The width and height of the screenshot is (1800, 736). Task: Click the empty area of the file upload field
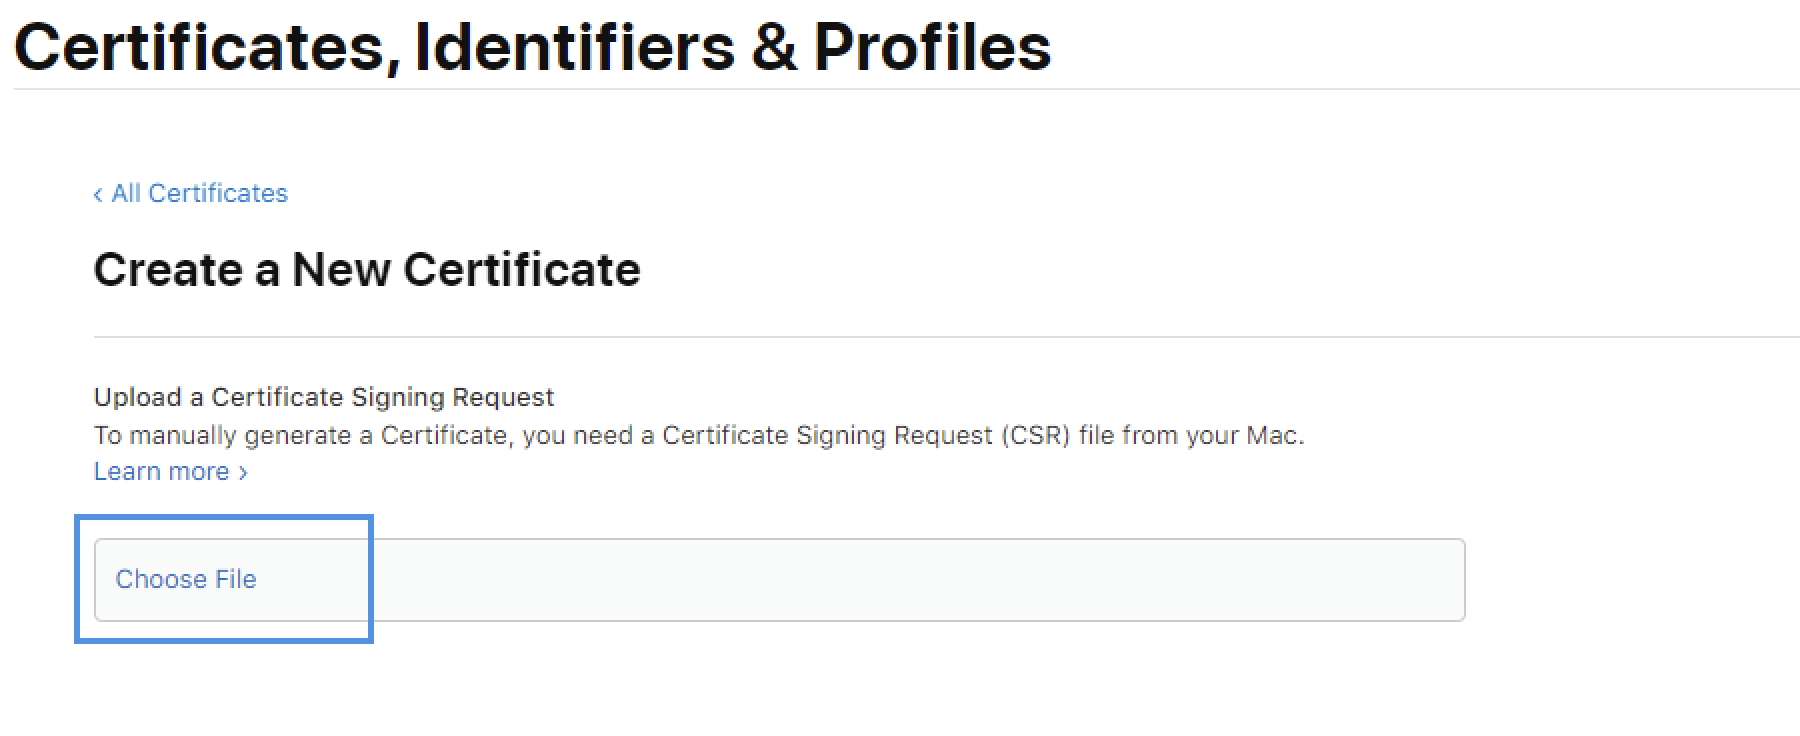pyautogui.click(x=900, y=580)
